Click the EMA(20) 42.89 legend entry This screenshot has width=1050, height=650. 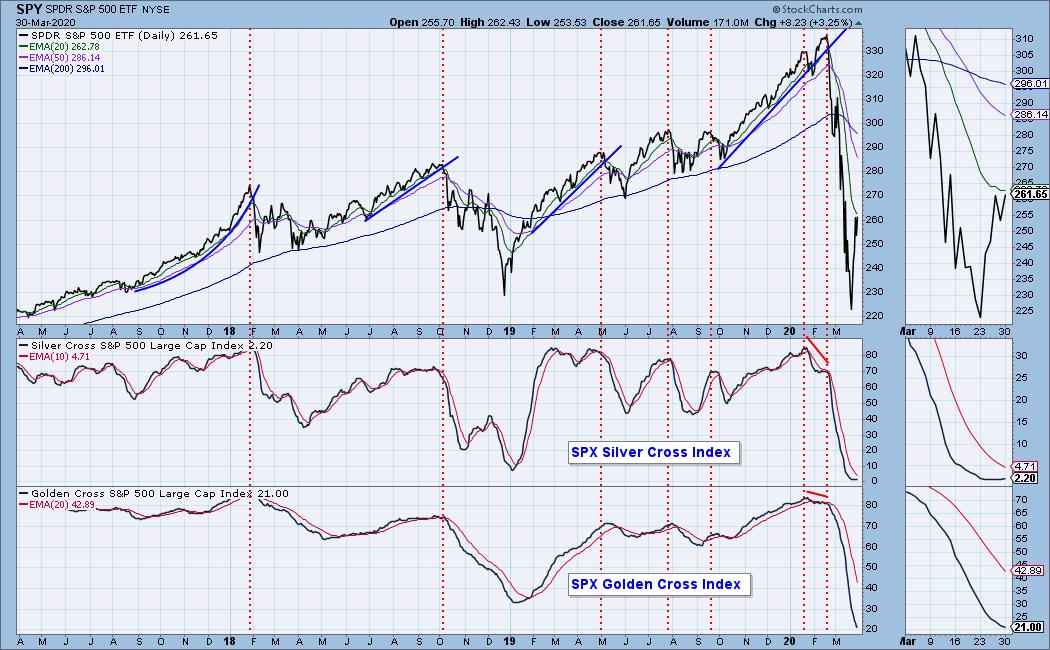coord(56,504)
